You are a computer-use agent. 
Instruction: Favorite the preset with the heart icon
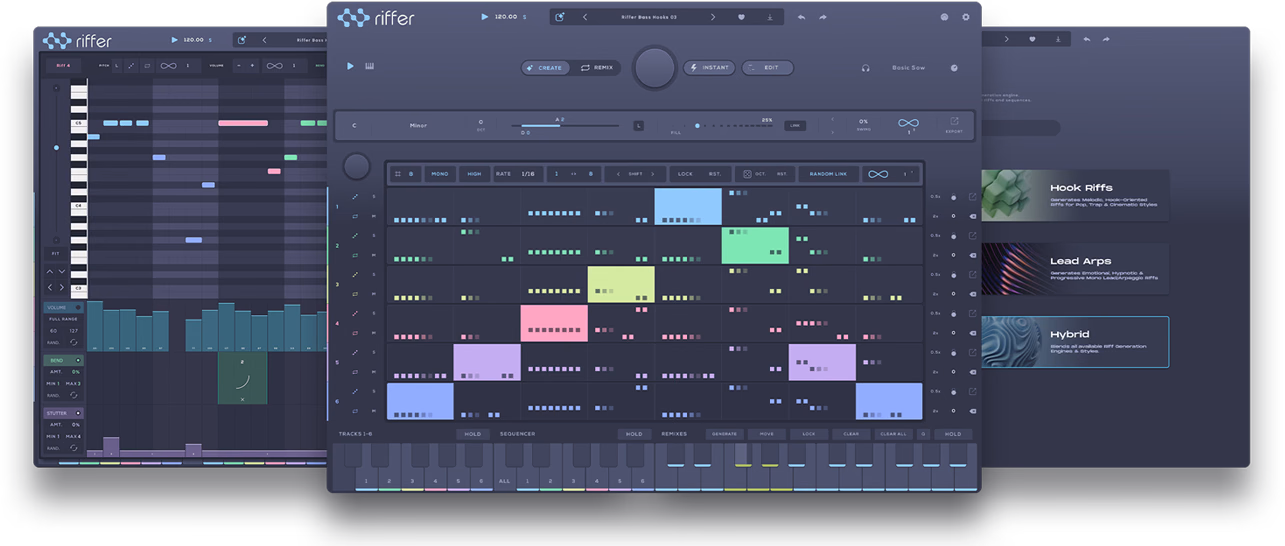pos(742,17)
